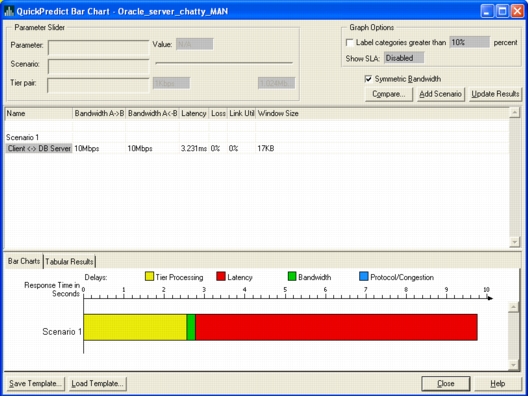Close window with title bar X
Viewport: 530px width, 398px height.
coord(517,11)
